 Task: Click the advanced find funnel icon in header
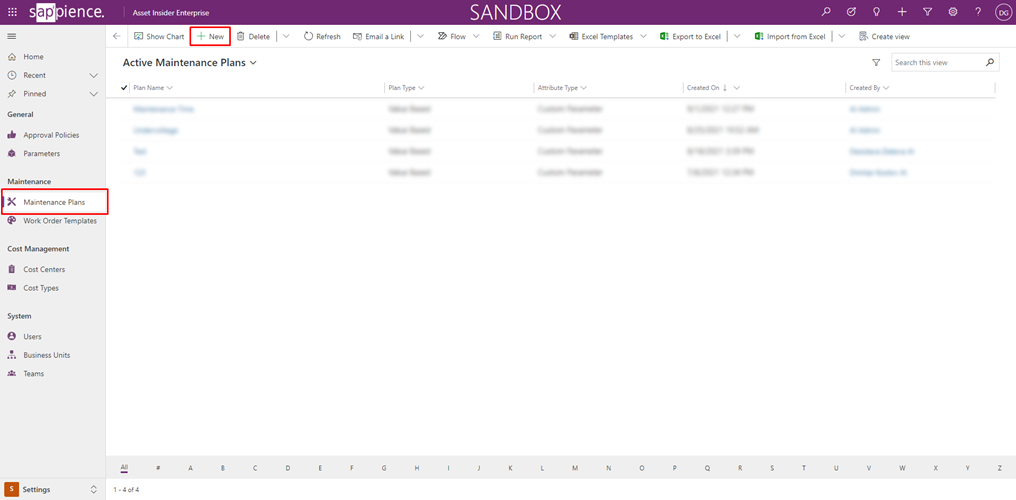click(x=927, y=12)
